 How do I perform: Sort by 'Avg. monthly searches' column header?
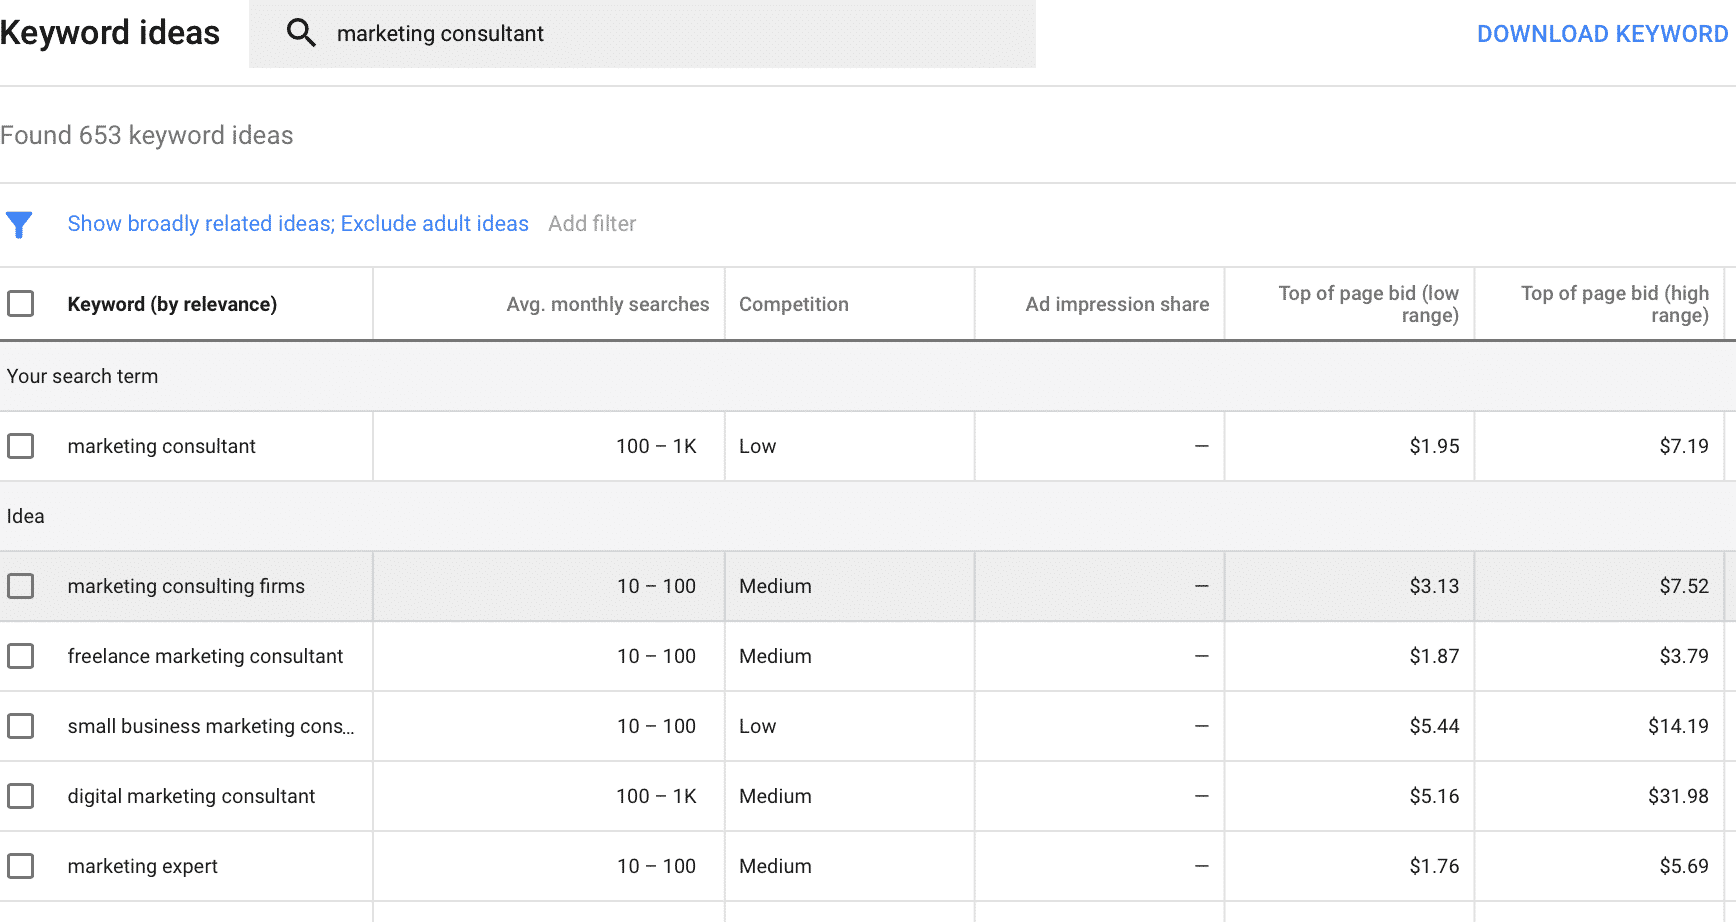tap(608, 304)
